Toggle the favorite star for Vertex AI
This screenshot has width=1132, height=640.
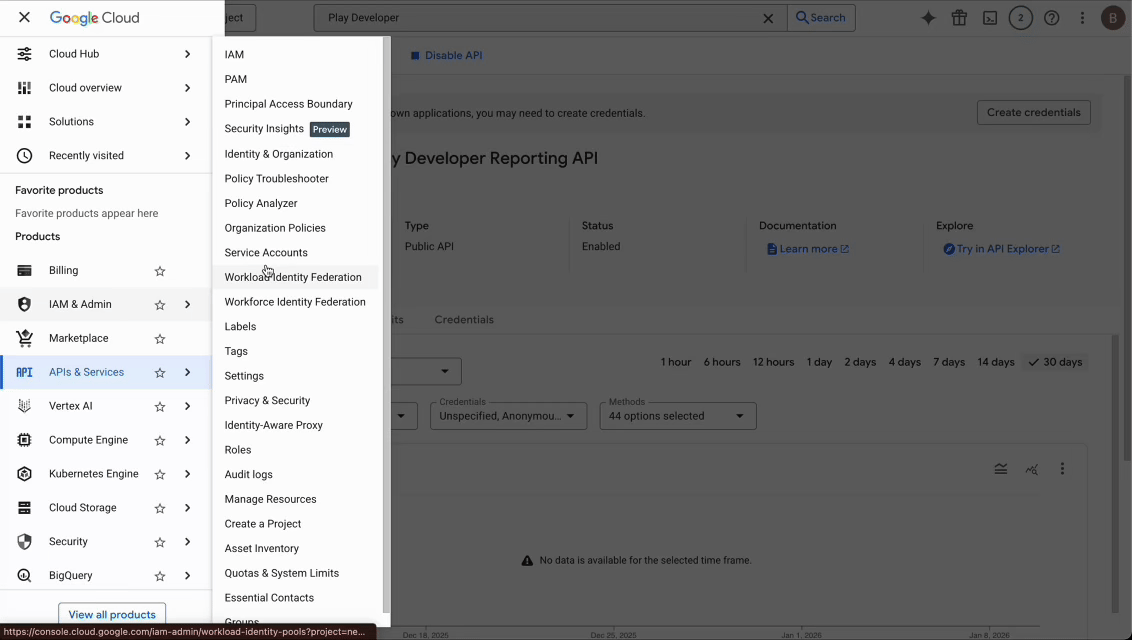[x=159, y=406]
